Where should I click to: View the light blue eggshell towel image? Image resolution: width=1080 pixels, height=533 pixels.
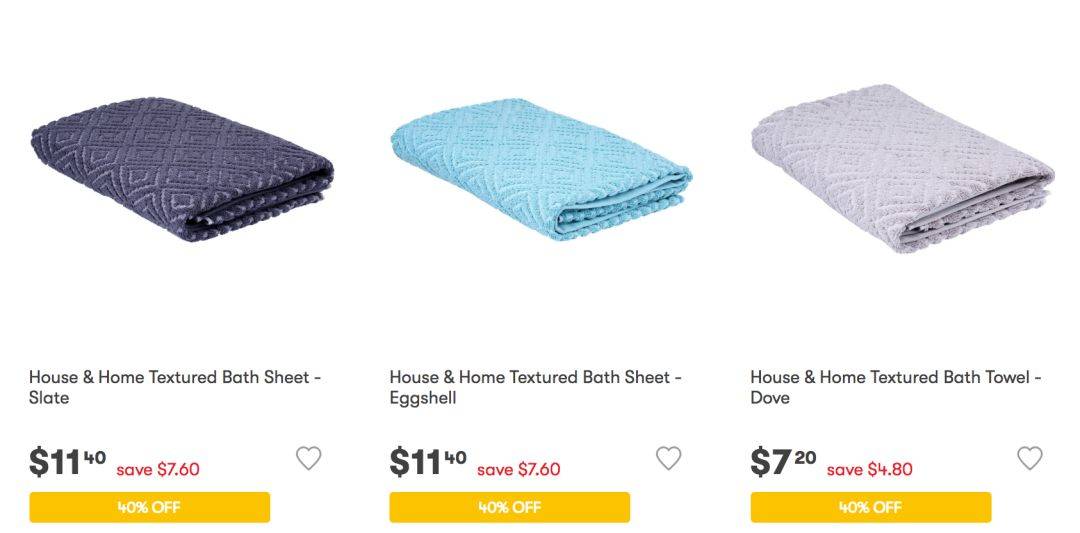tap(542, 169)
